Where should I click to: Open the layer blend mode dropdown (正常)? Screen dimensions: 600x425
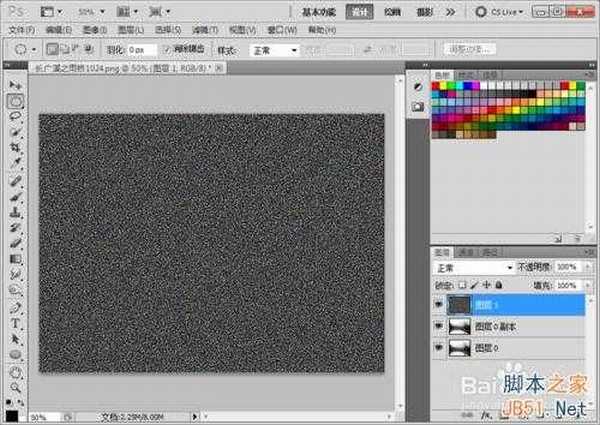point(470,269)
